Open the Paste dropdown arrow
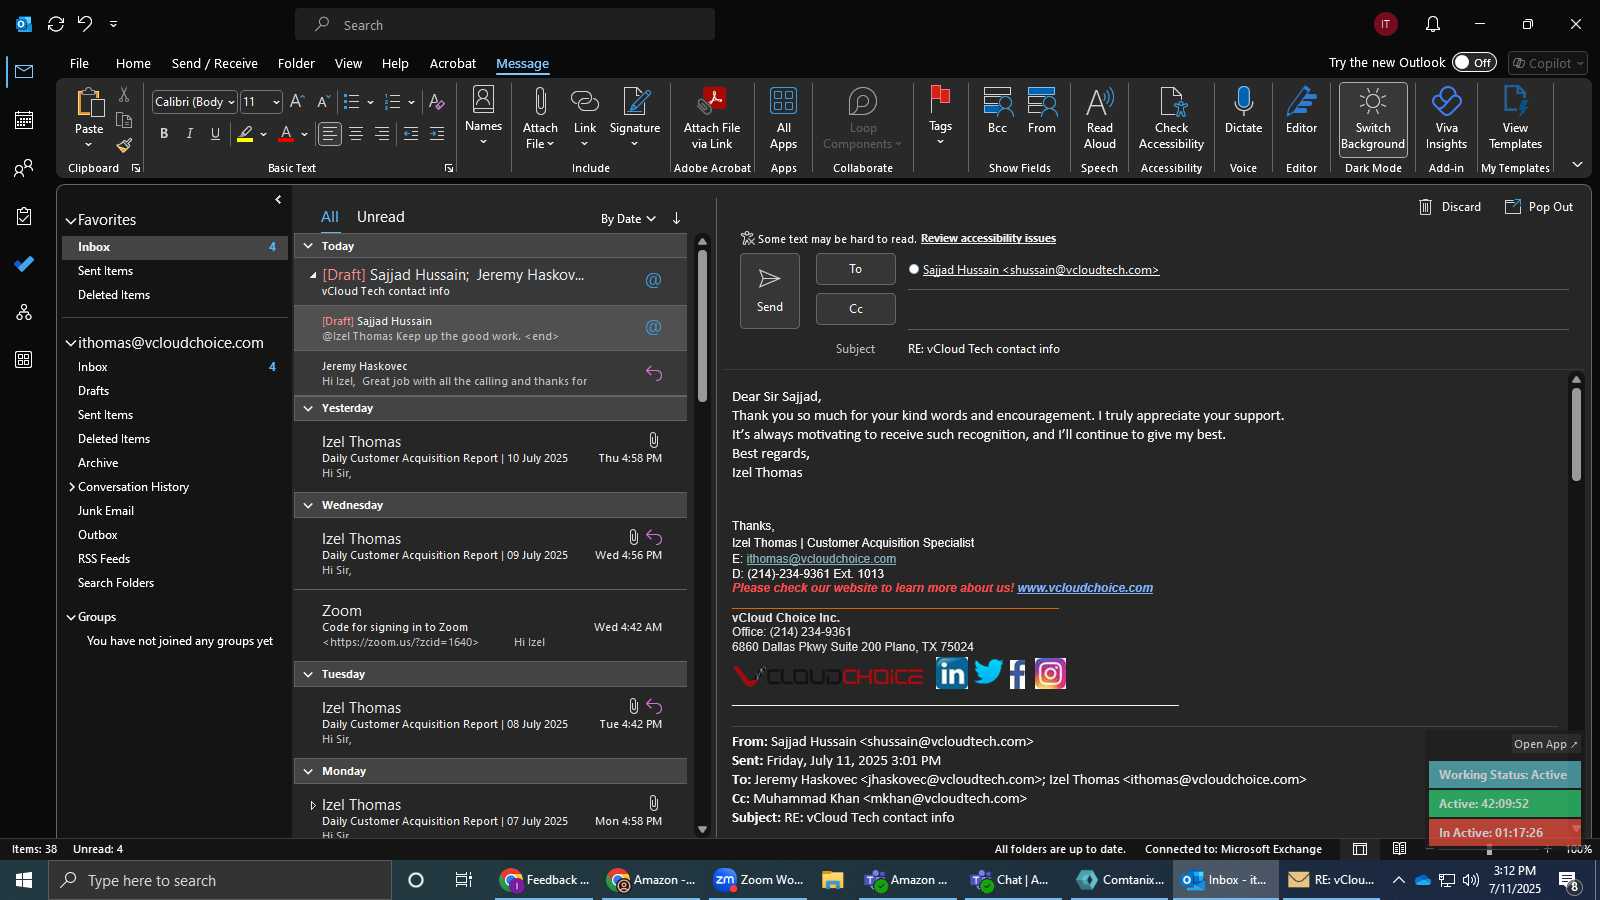 click(89, 145)
